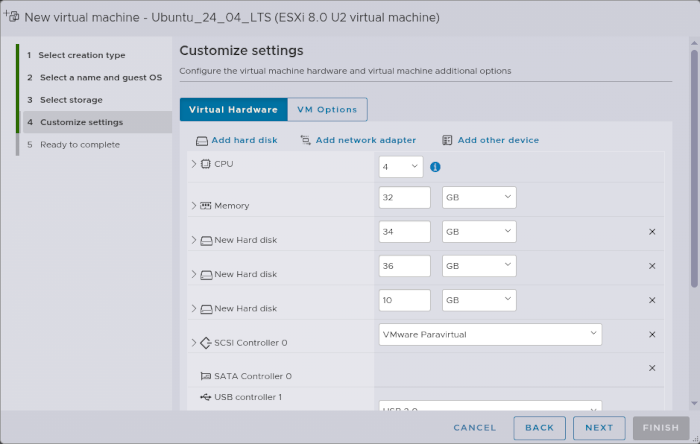Click the SCSI Controller 0 icon

coord(205,343)
